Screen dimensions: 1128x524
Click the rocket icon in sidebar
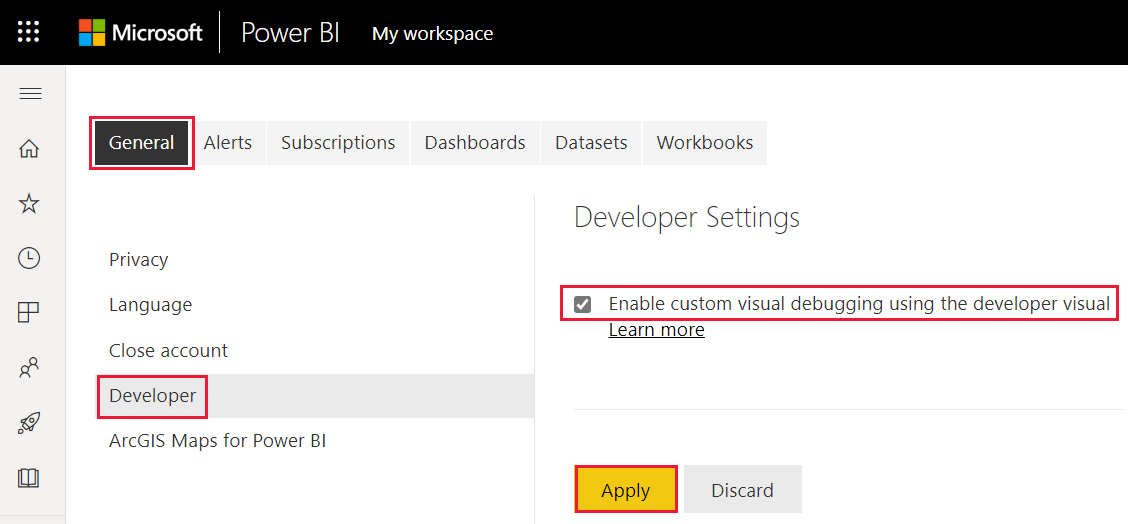30,423
